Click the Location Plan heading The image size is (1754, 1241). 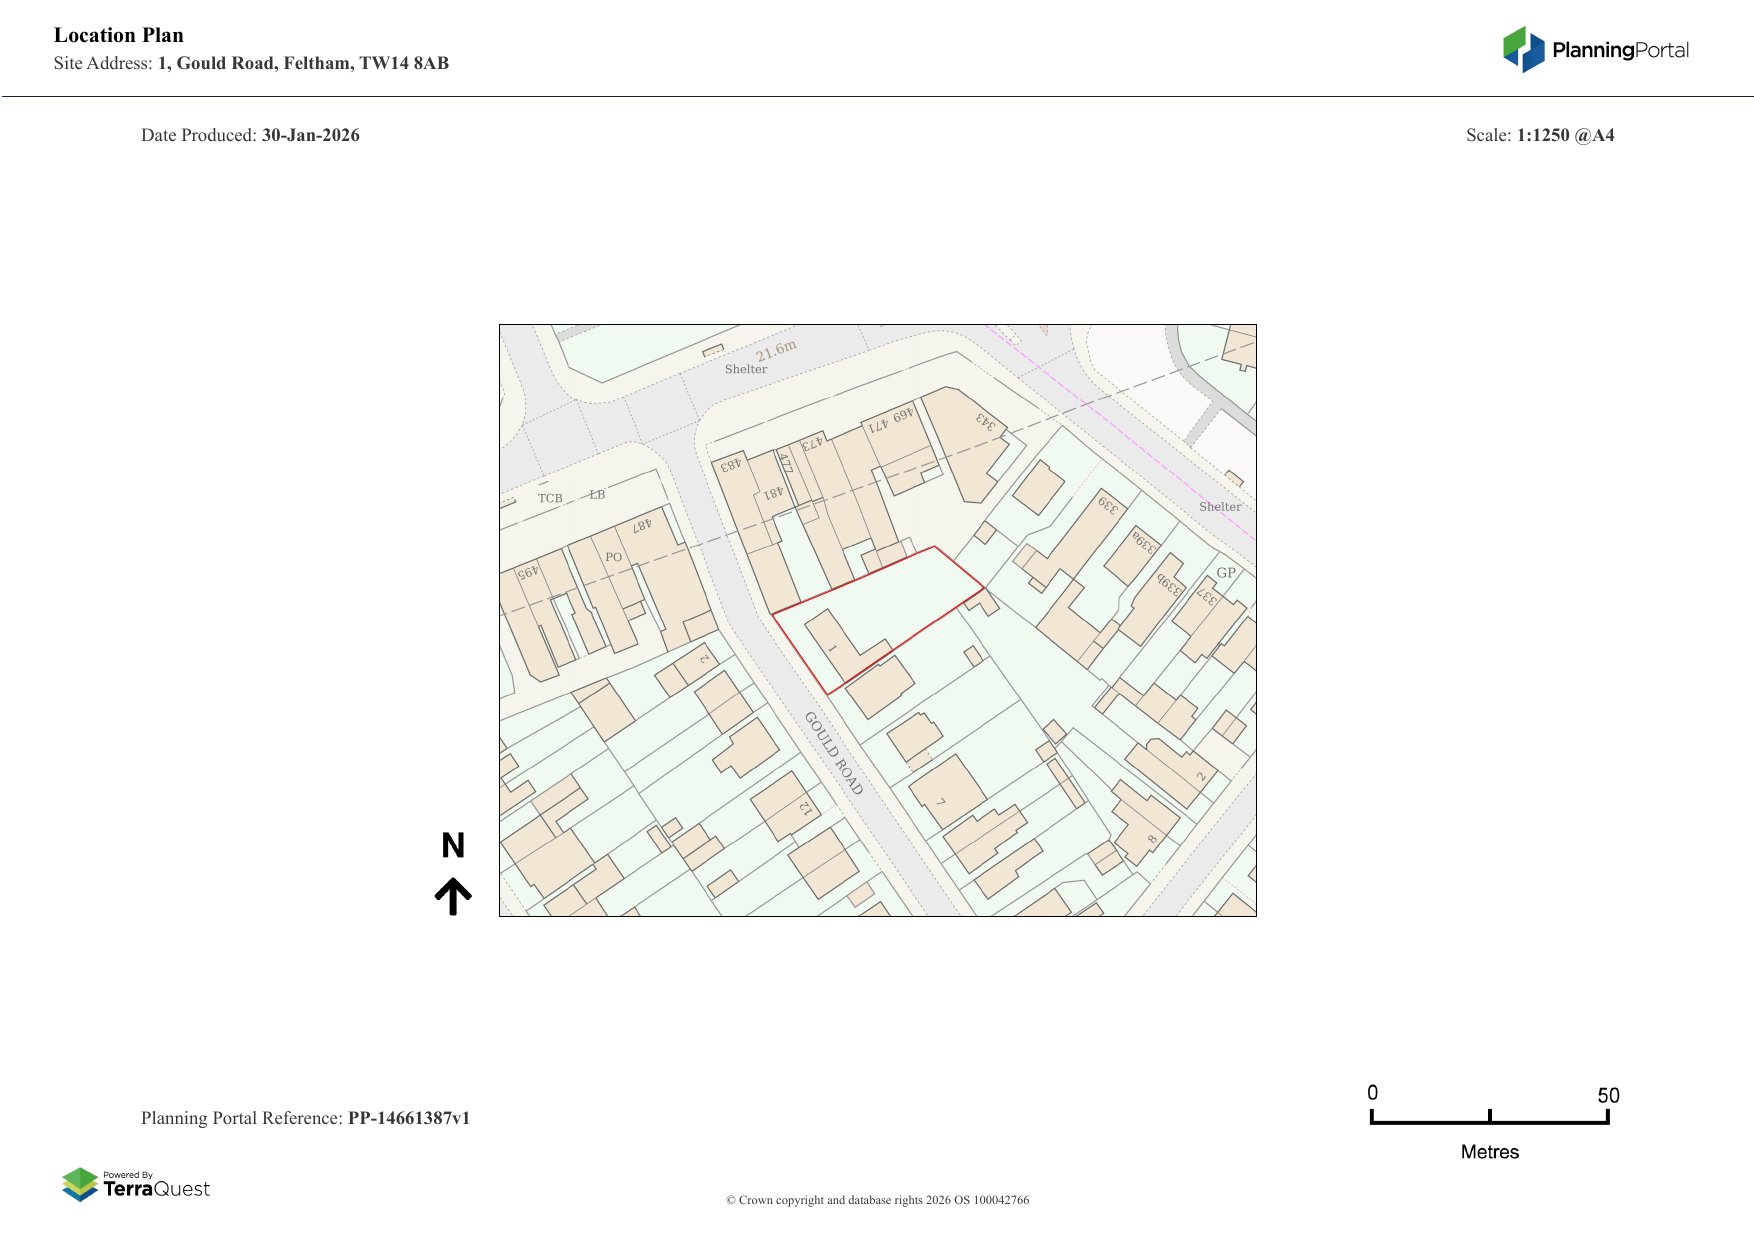[x=119, y=35]
